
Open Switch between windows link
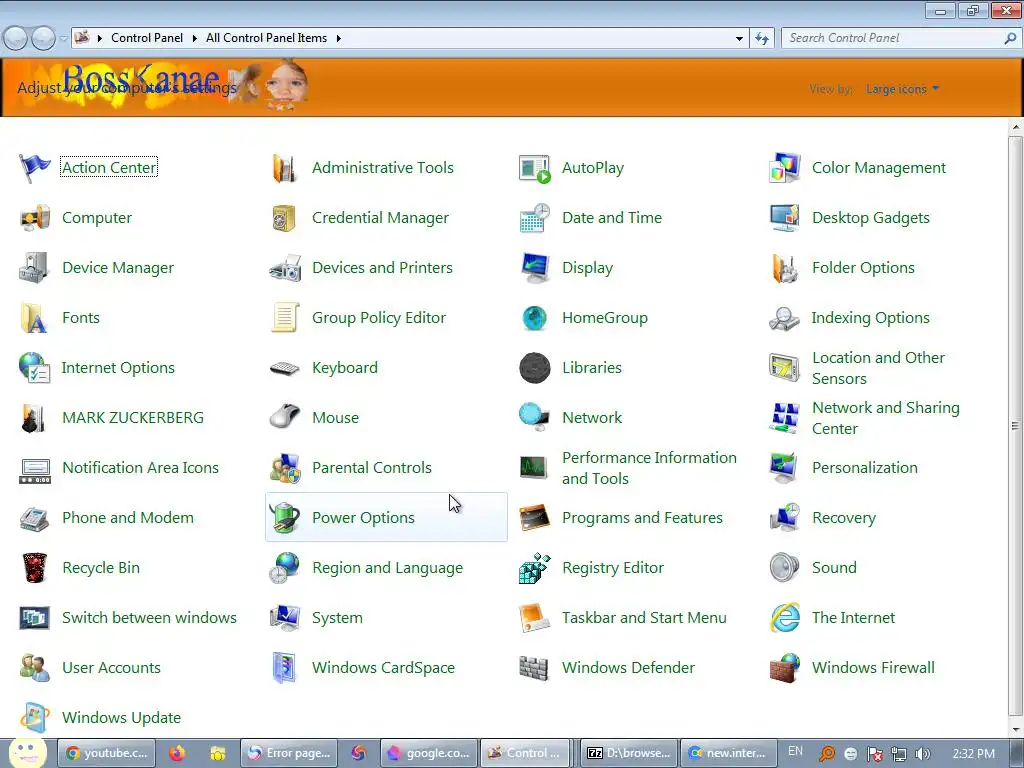(149, 618)
